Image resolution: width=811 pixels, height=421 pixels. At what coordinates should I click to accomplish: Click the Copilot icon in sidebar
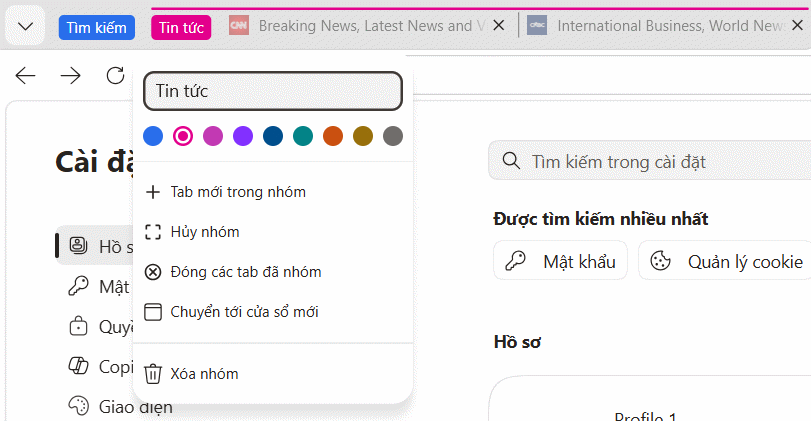[78, 366]
